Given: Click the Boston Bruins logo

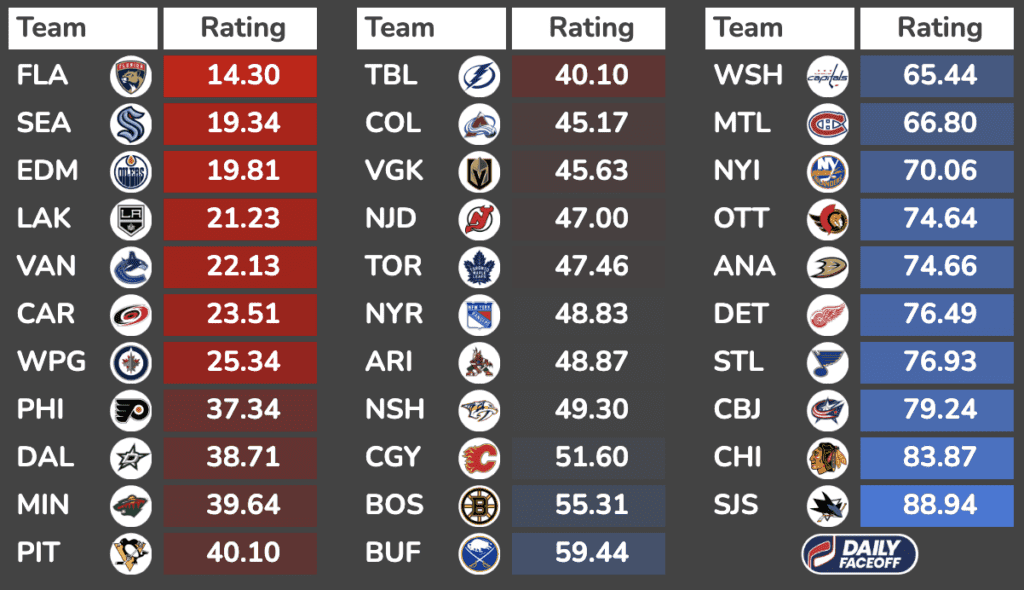Looking at the screenshot, I should (479, 506).
